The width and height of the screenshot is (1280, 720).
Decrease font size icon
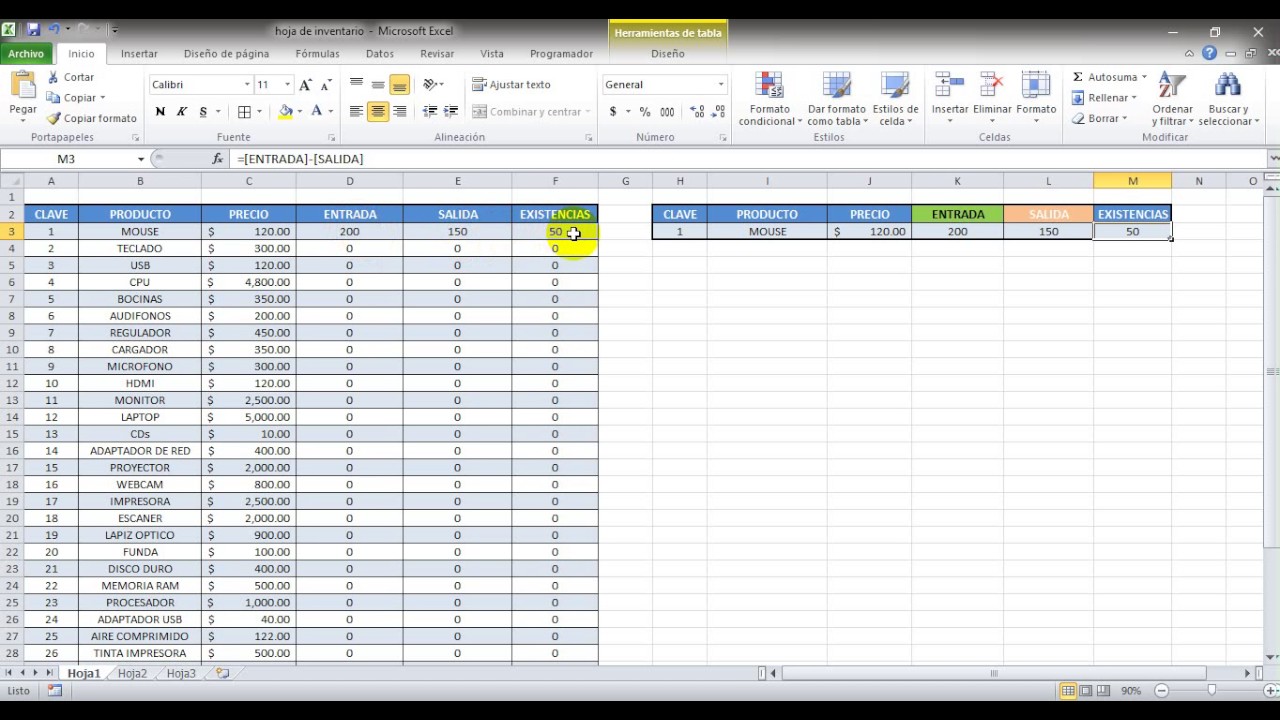pos(327,85)
